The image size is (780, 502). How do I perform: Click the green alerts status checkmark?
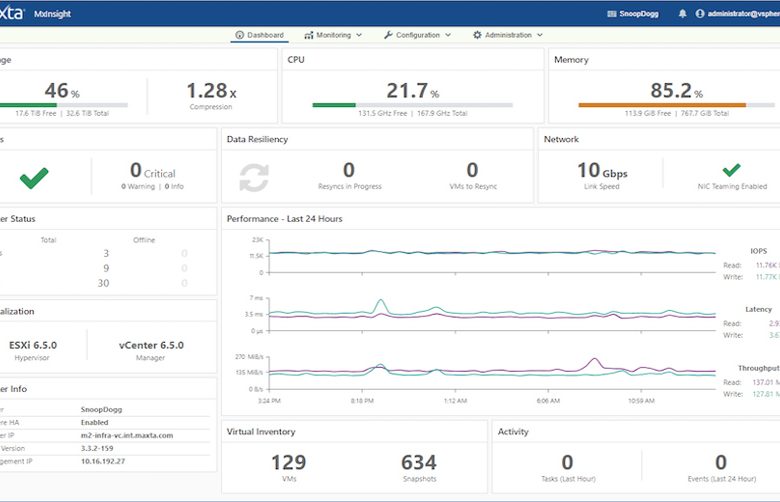[34, 178]
